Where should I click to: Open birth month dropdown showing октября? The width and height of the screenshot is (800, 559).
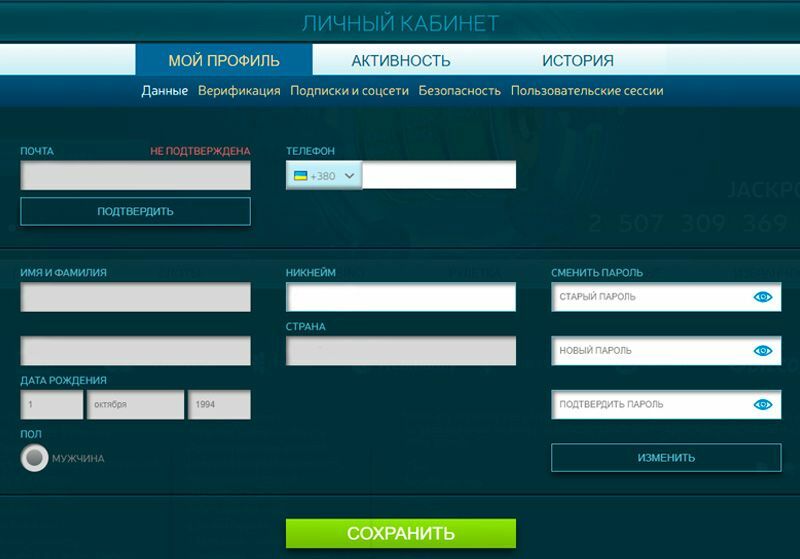[135, 404]
